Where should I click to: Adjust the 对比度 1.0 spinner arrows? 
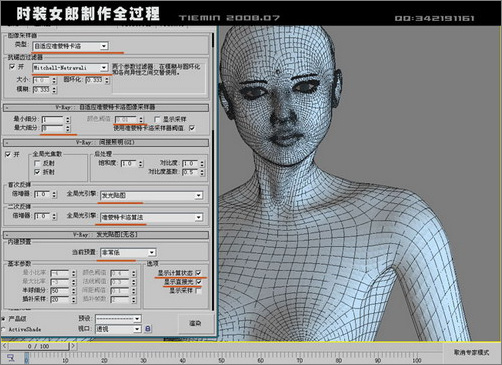(202, 164)
